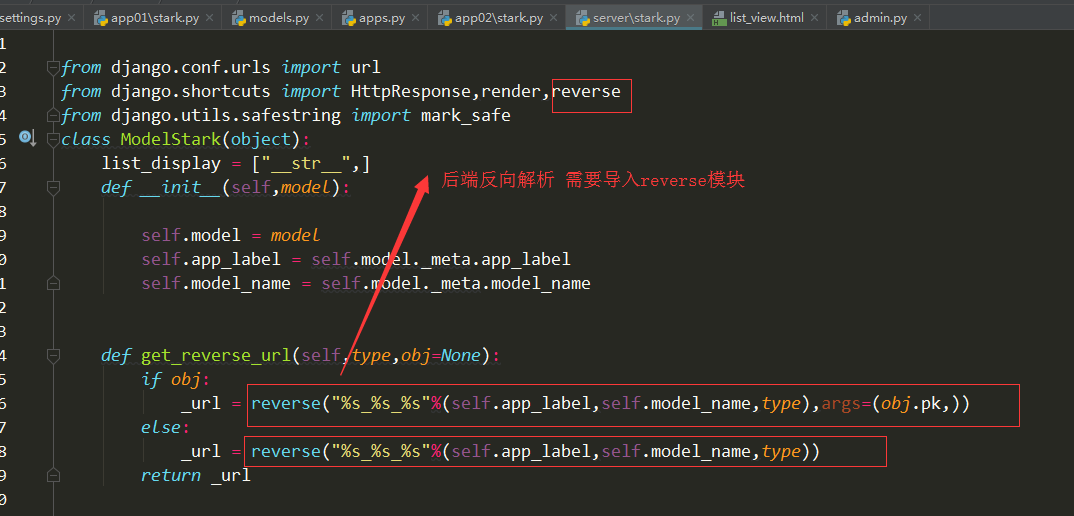The width and height of the screenshot is (1074, 516).
Task: Select the app02\stark.py tab
Action: click(x=500, y=18)
